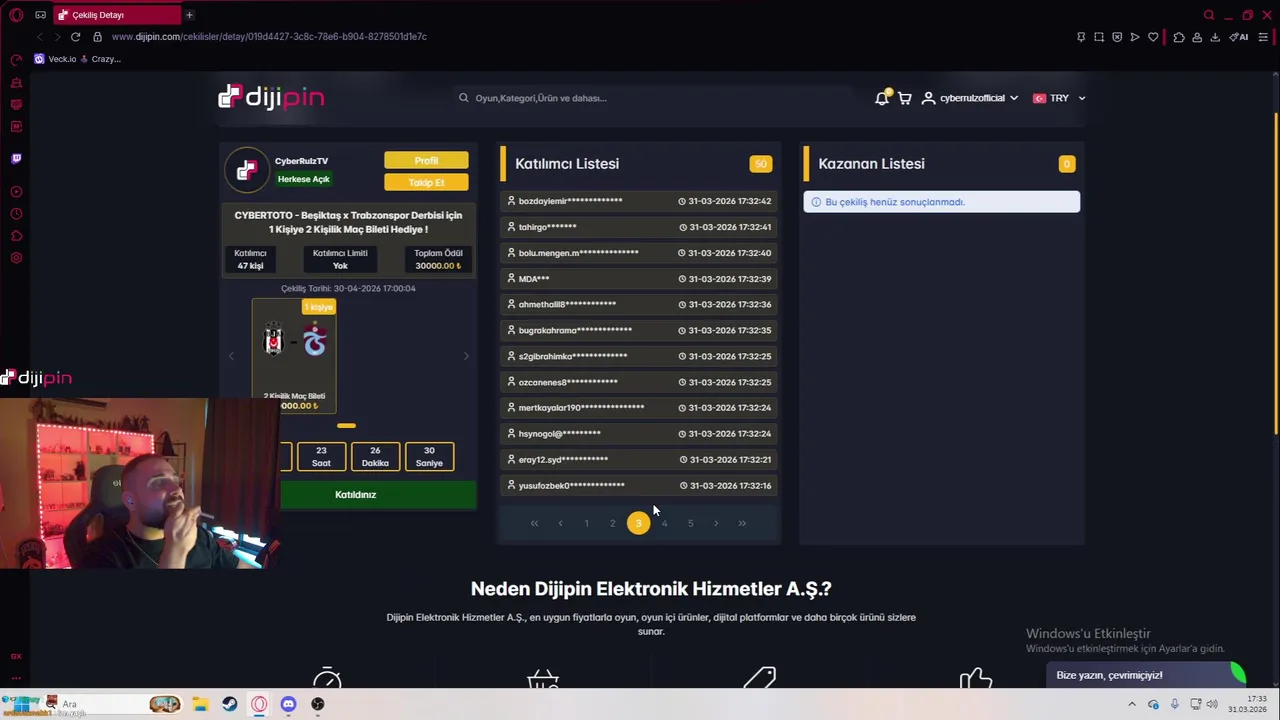Reload the page with the refresh icon

click(x=75, y=37)
